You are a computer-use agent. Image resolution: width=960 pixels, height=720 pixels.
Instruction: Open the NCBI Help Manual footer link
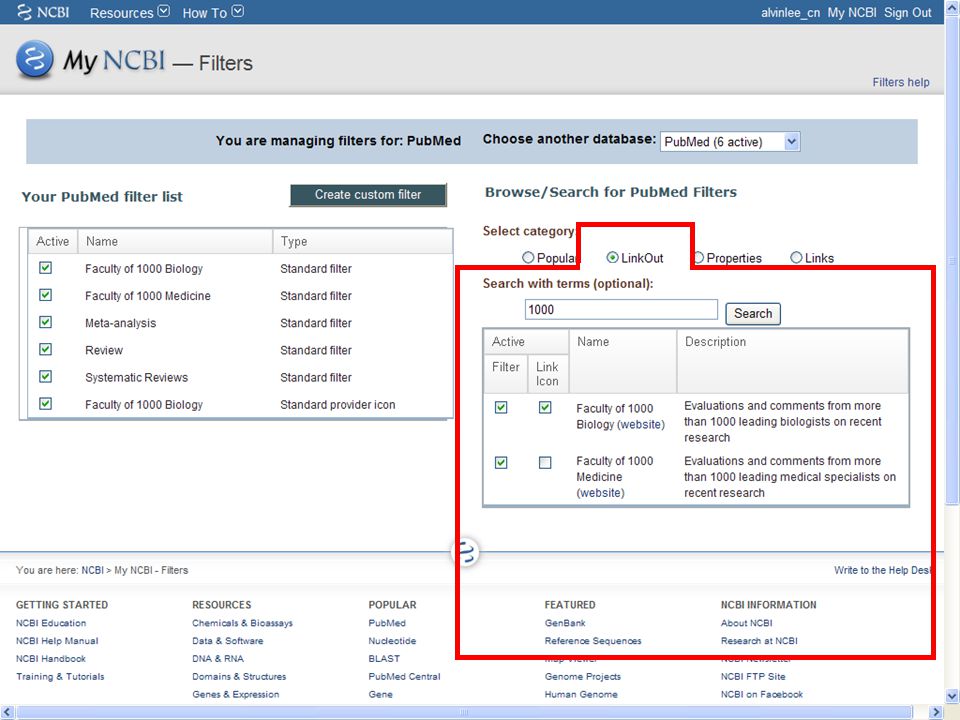click(57, 640)
